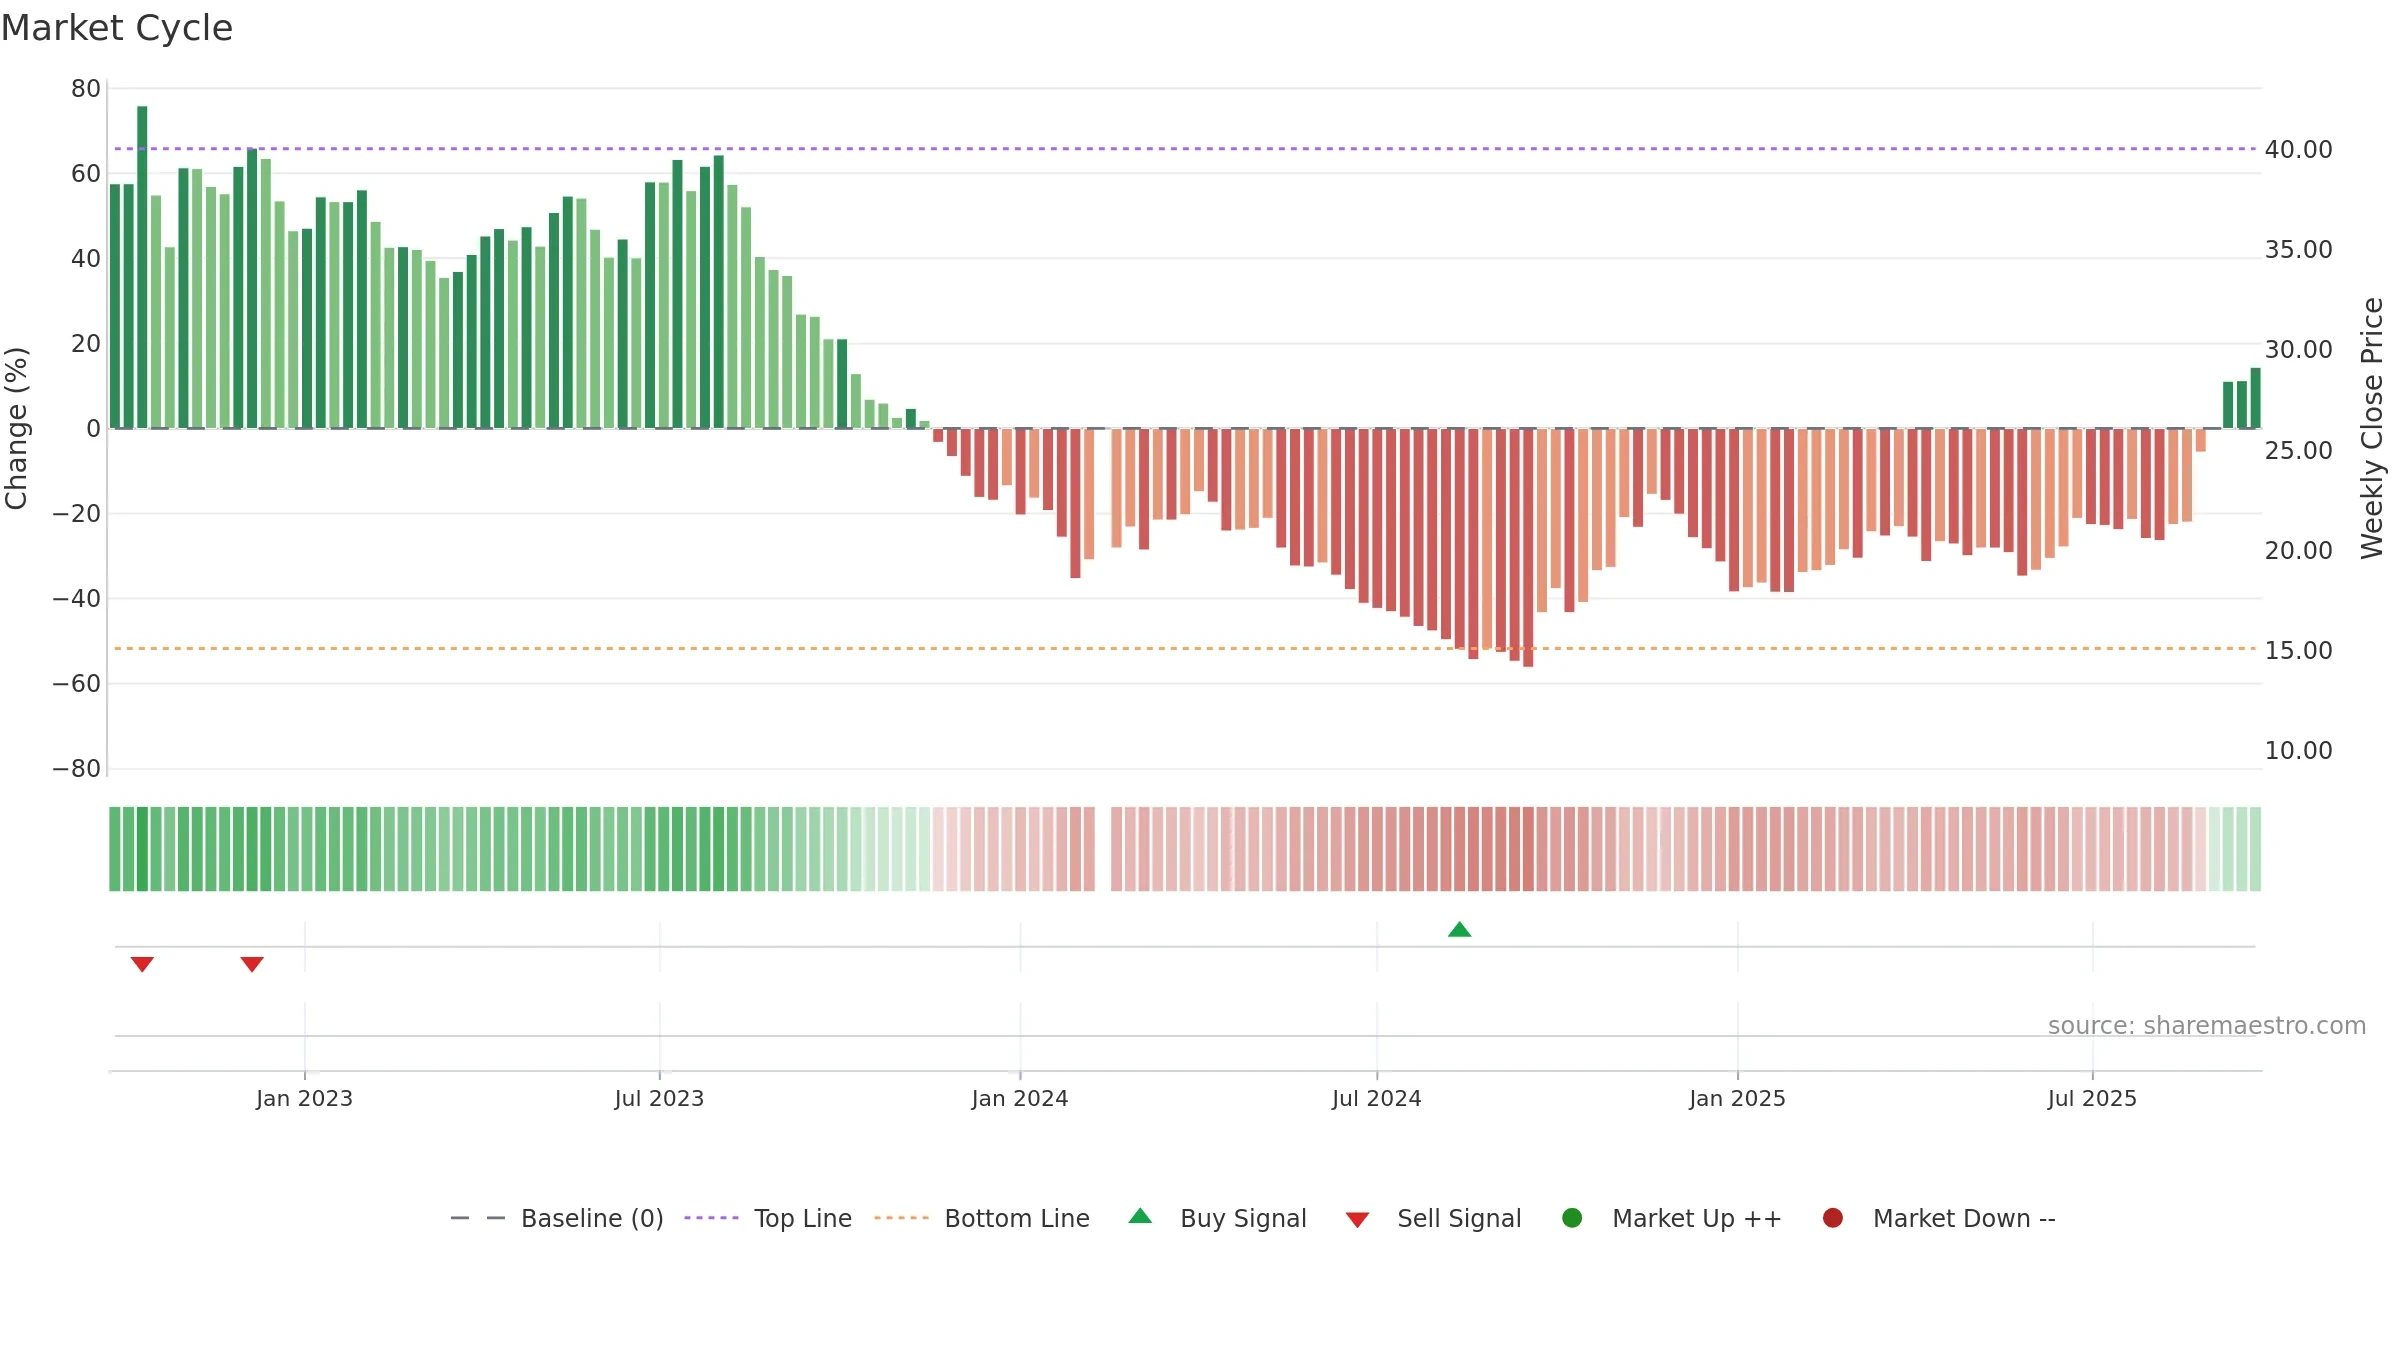Viewport: 2400px width, 1350px height.
Task: Click the 40 left axis tick label
Action: [x=86, y=258]
